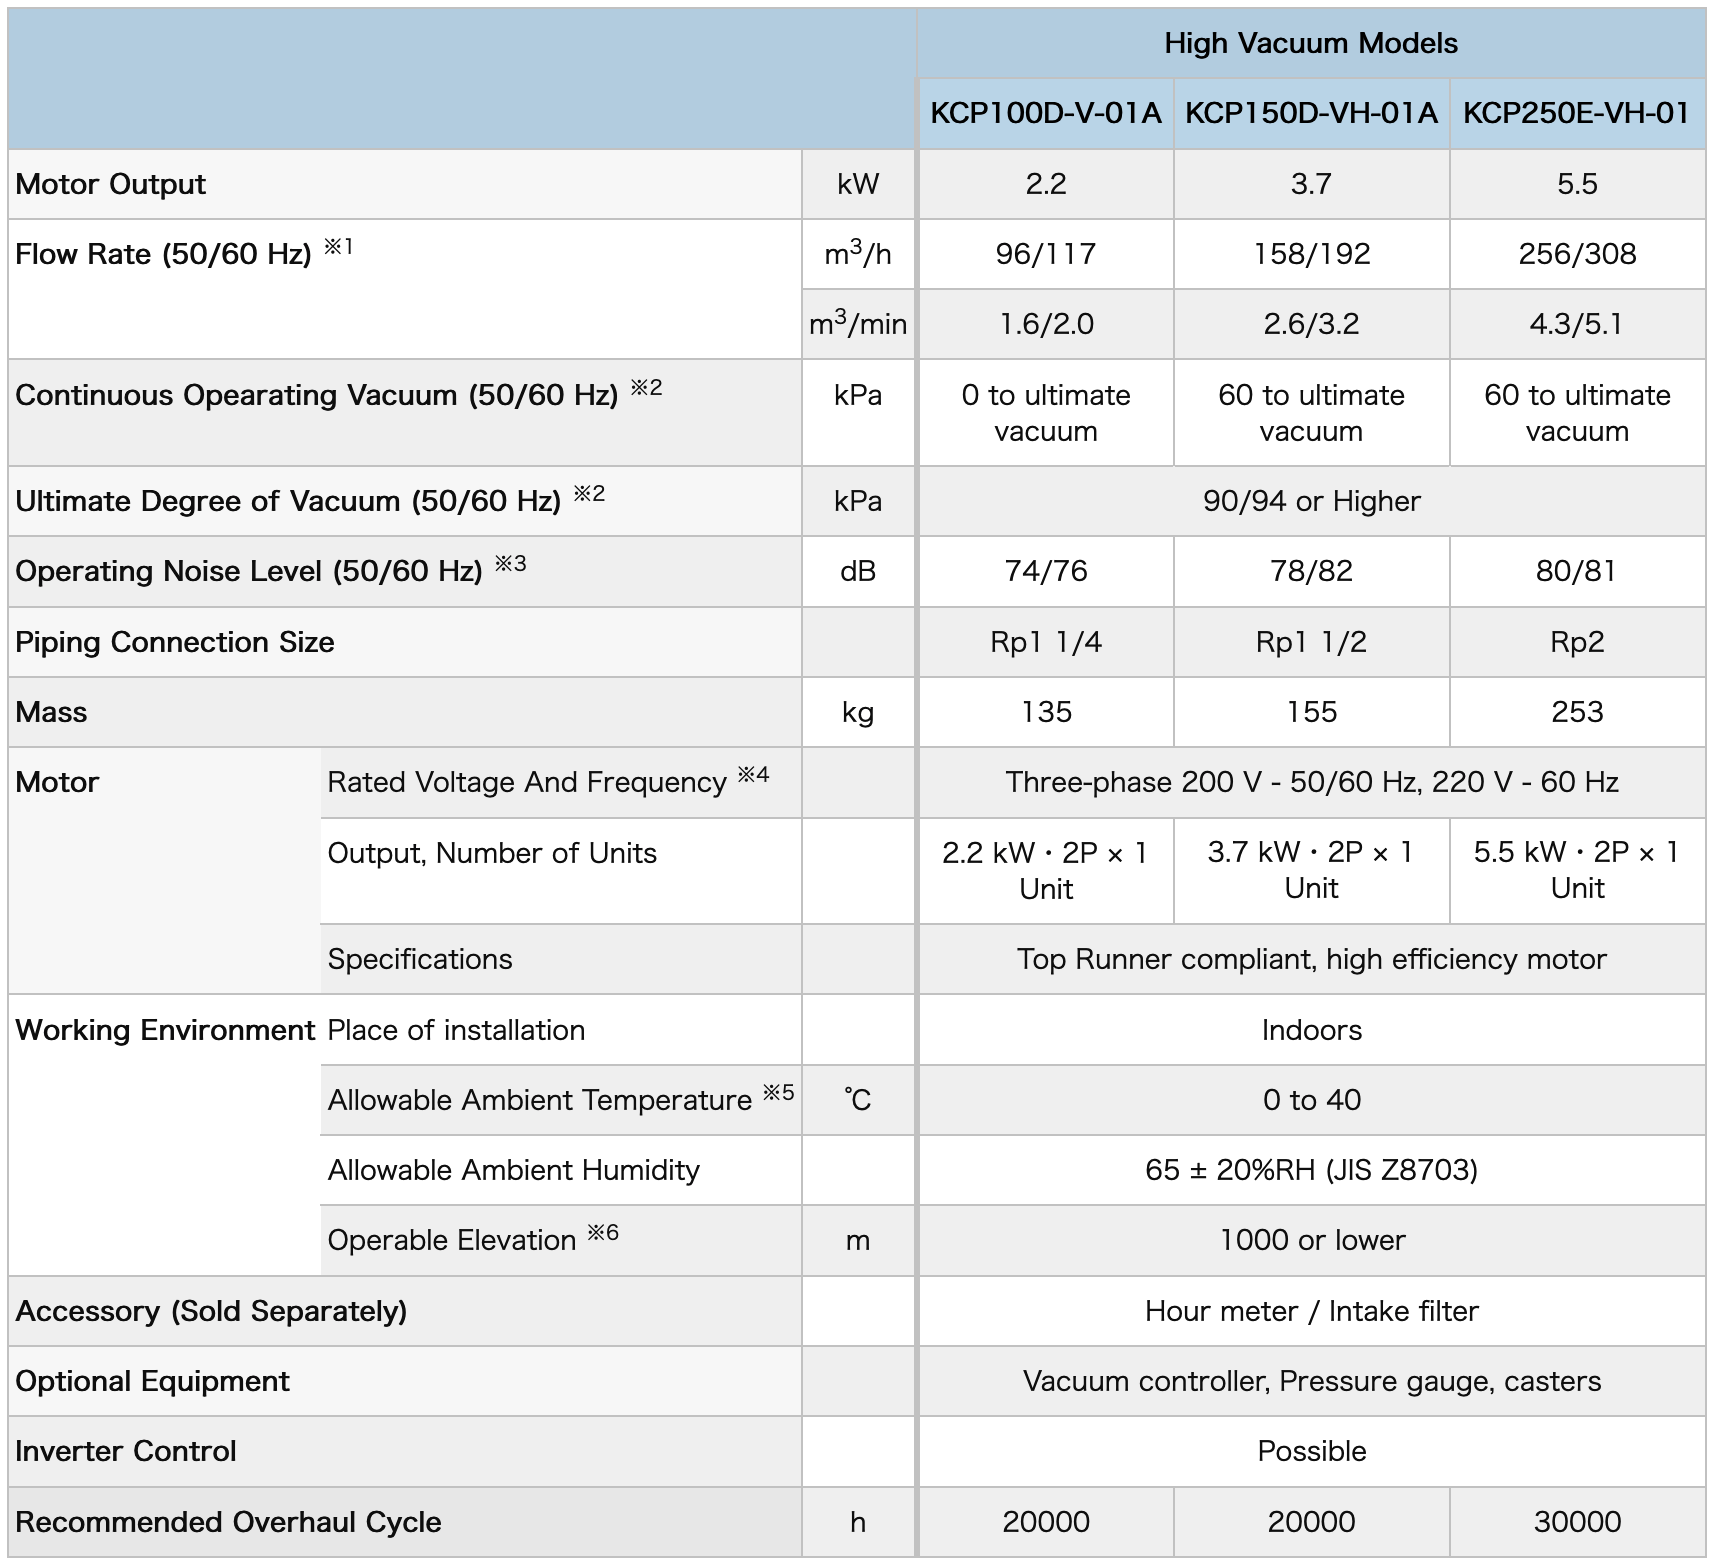
Task: Click the KCP100D-V-01A model column header
Action: coord(1045,113)
